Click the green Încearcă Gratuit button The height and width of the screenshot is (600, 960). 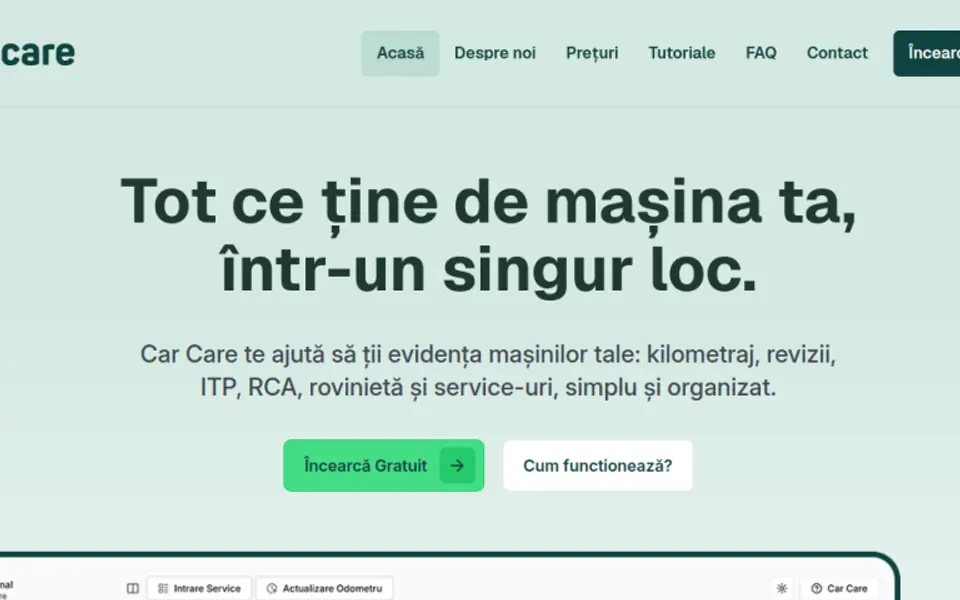tap(383, 465)
